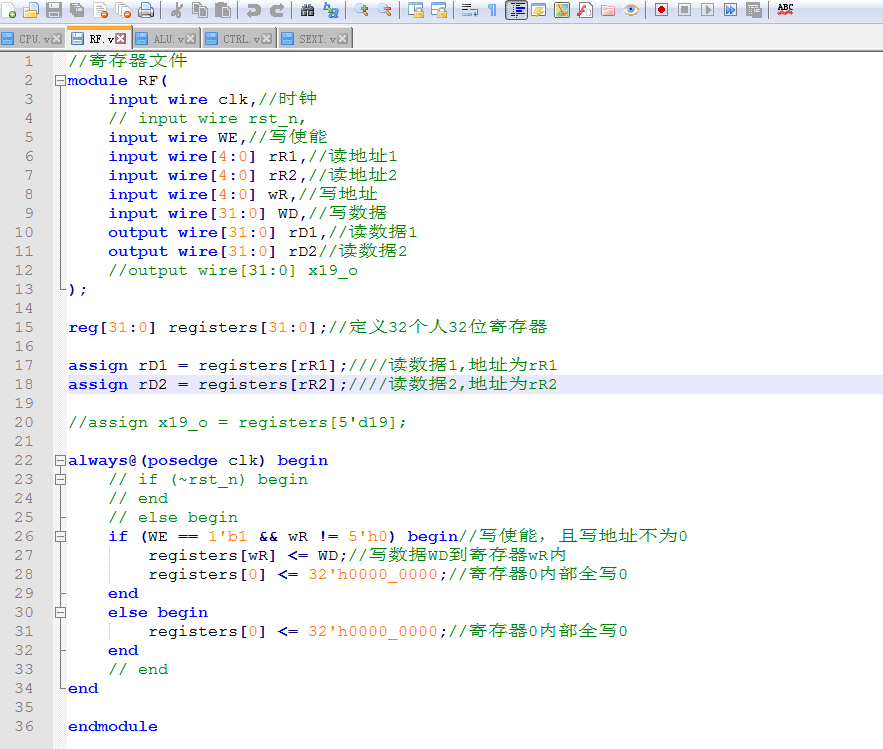Toggle the Word Wrap icon
The height and width of the screenshot is (749, 883).
(x=469, y=10)
